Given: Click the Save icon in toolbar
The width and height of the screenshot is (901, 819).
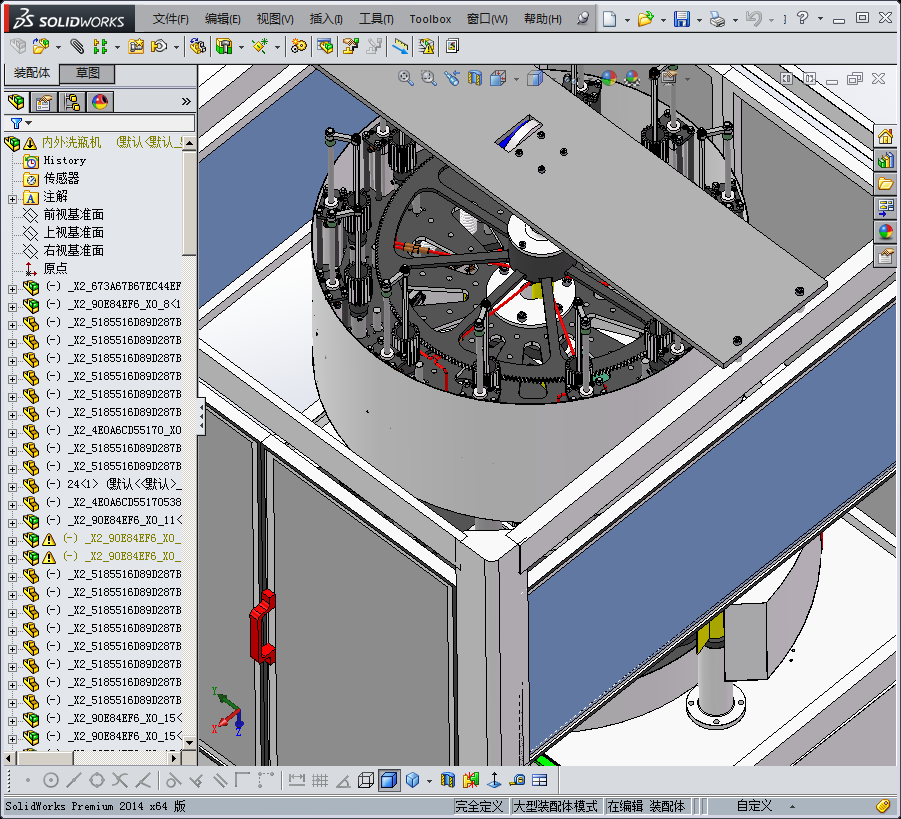Looking at the screenshot, I should point(682,19).
